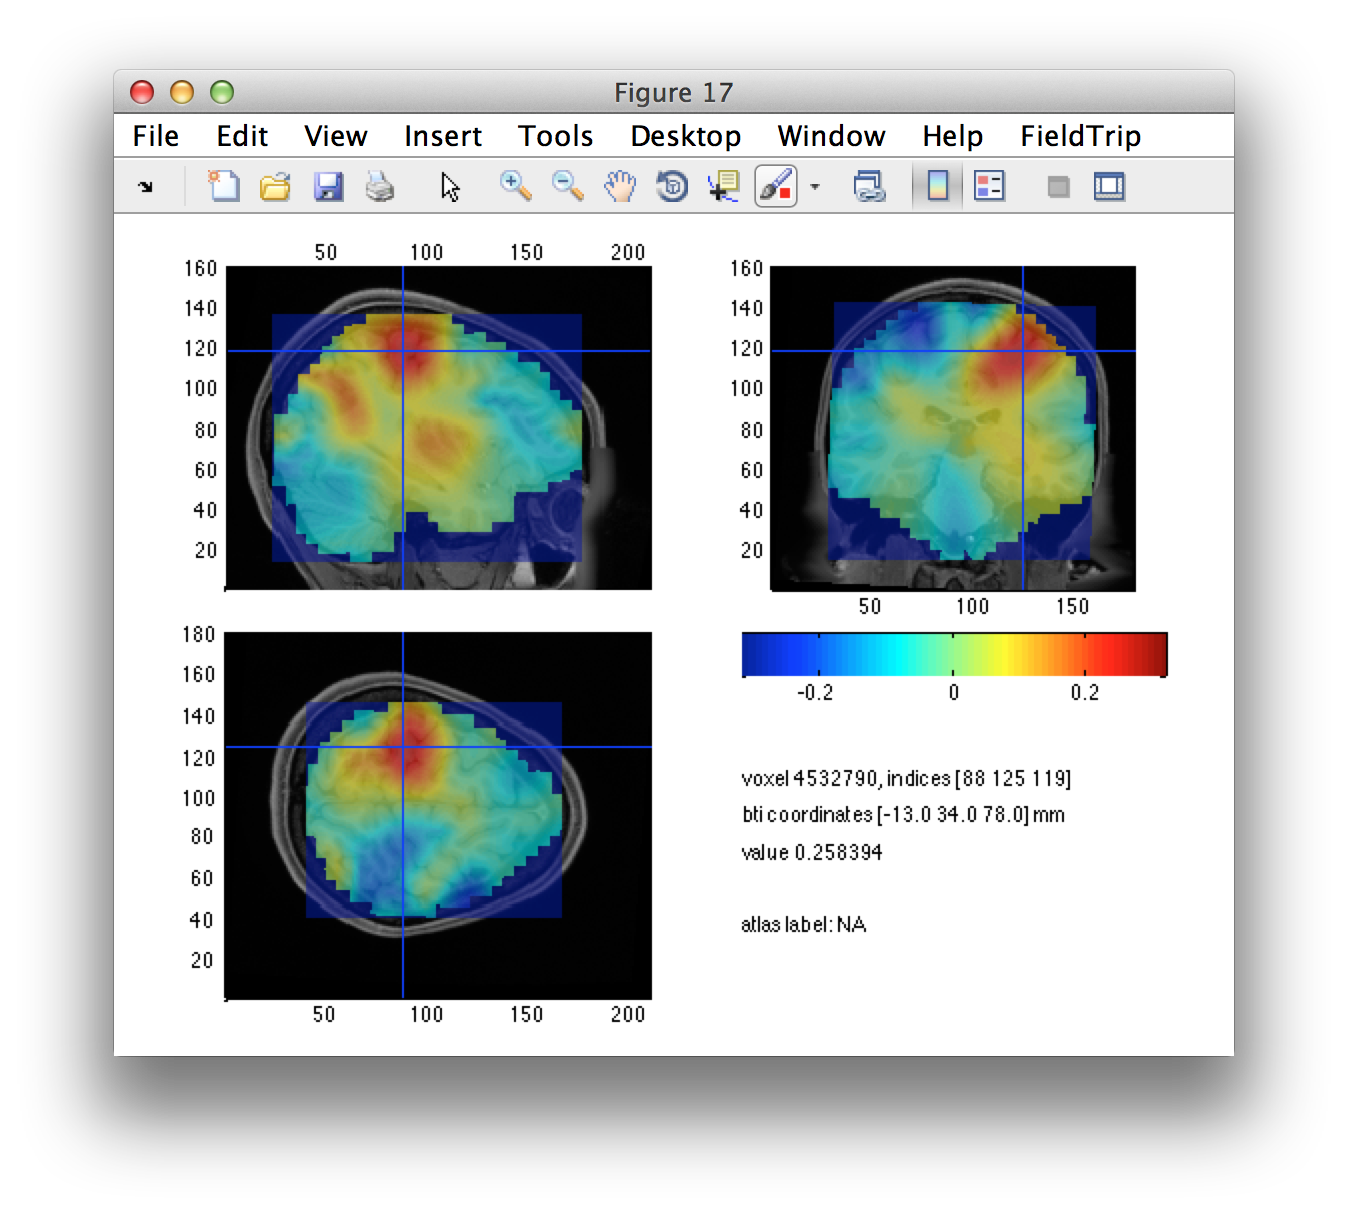This screenshot has height=1214, width=1348.
Task: Select the Zoom Out magnifier tool
Action: pyautogui.click(x=567, y=186)
